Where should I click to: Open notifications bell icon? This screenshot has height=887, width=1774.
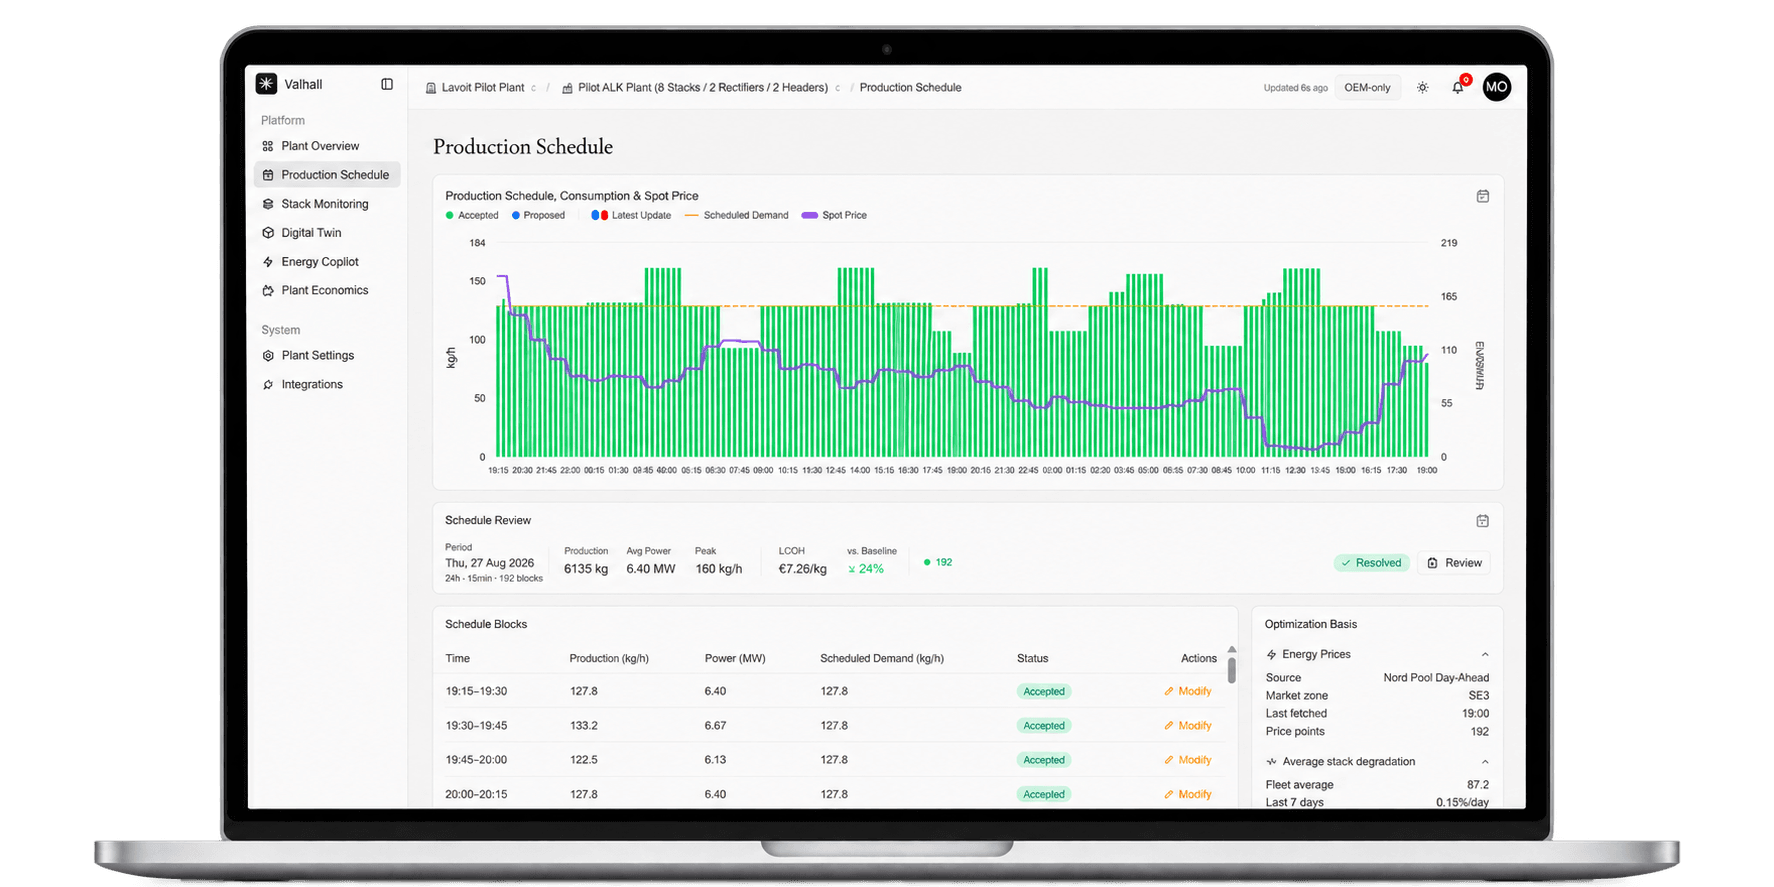1458,88
